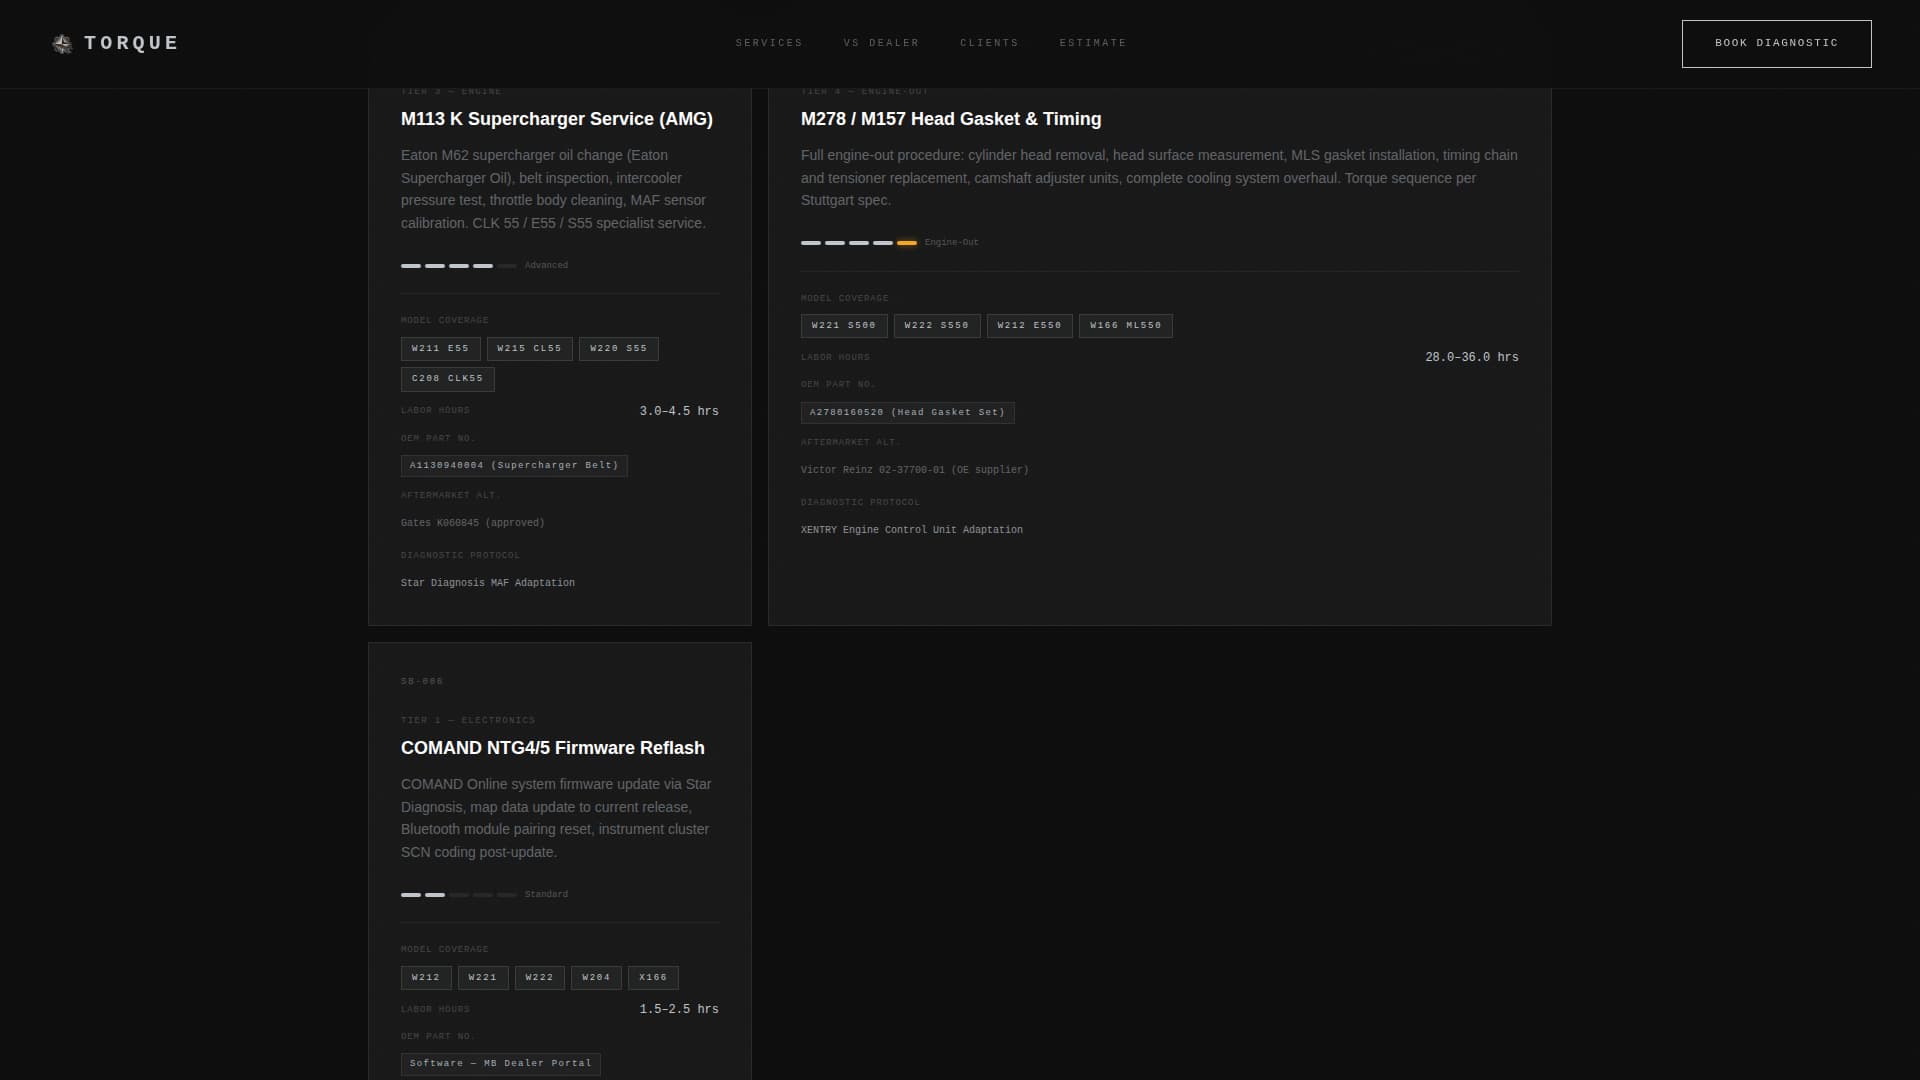Open M278 / M157 Head Gasket heading

(950, 119)
